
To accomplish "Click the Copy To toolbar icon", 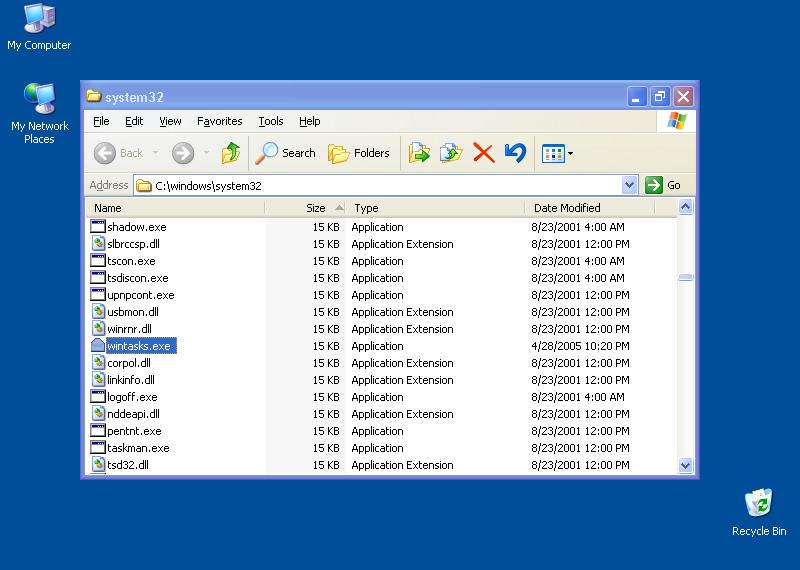I will [x=451, y=153].
